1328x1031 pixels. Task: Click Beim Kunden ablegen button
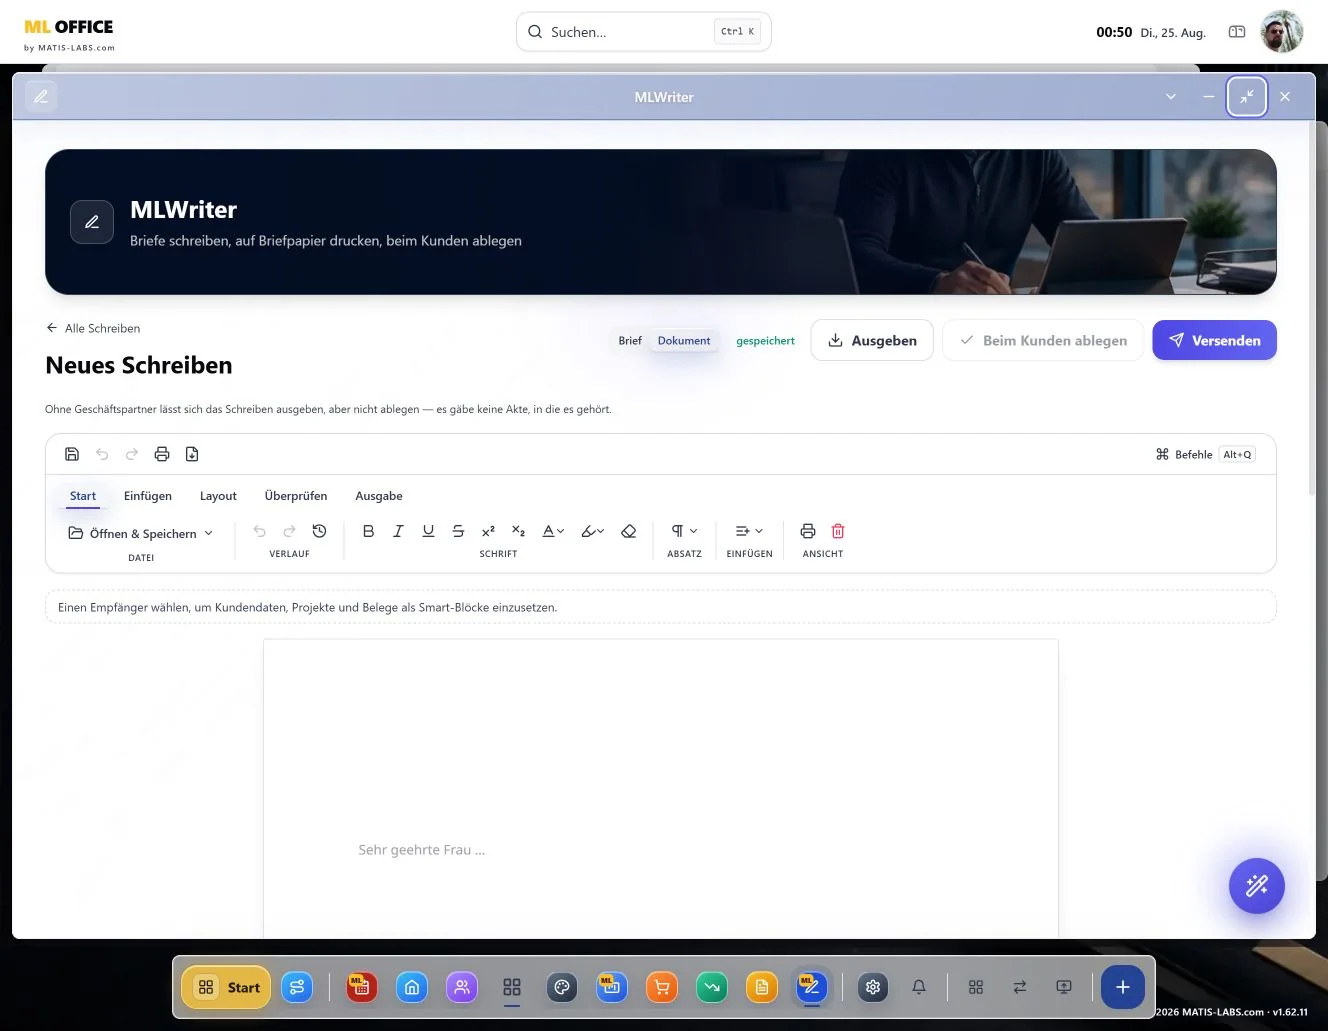[1043, 340]
